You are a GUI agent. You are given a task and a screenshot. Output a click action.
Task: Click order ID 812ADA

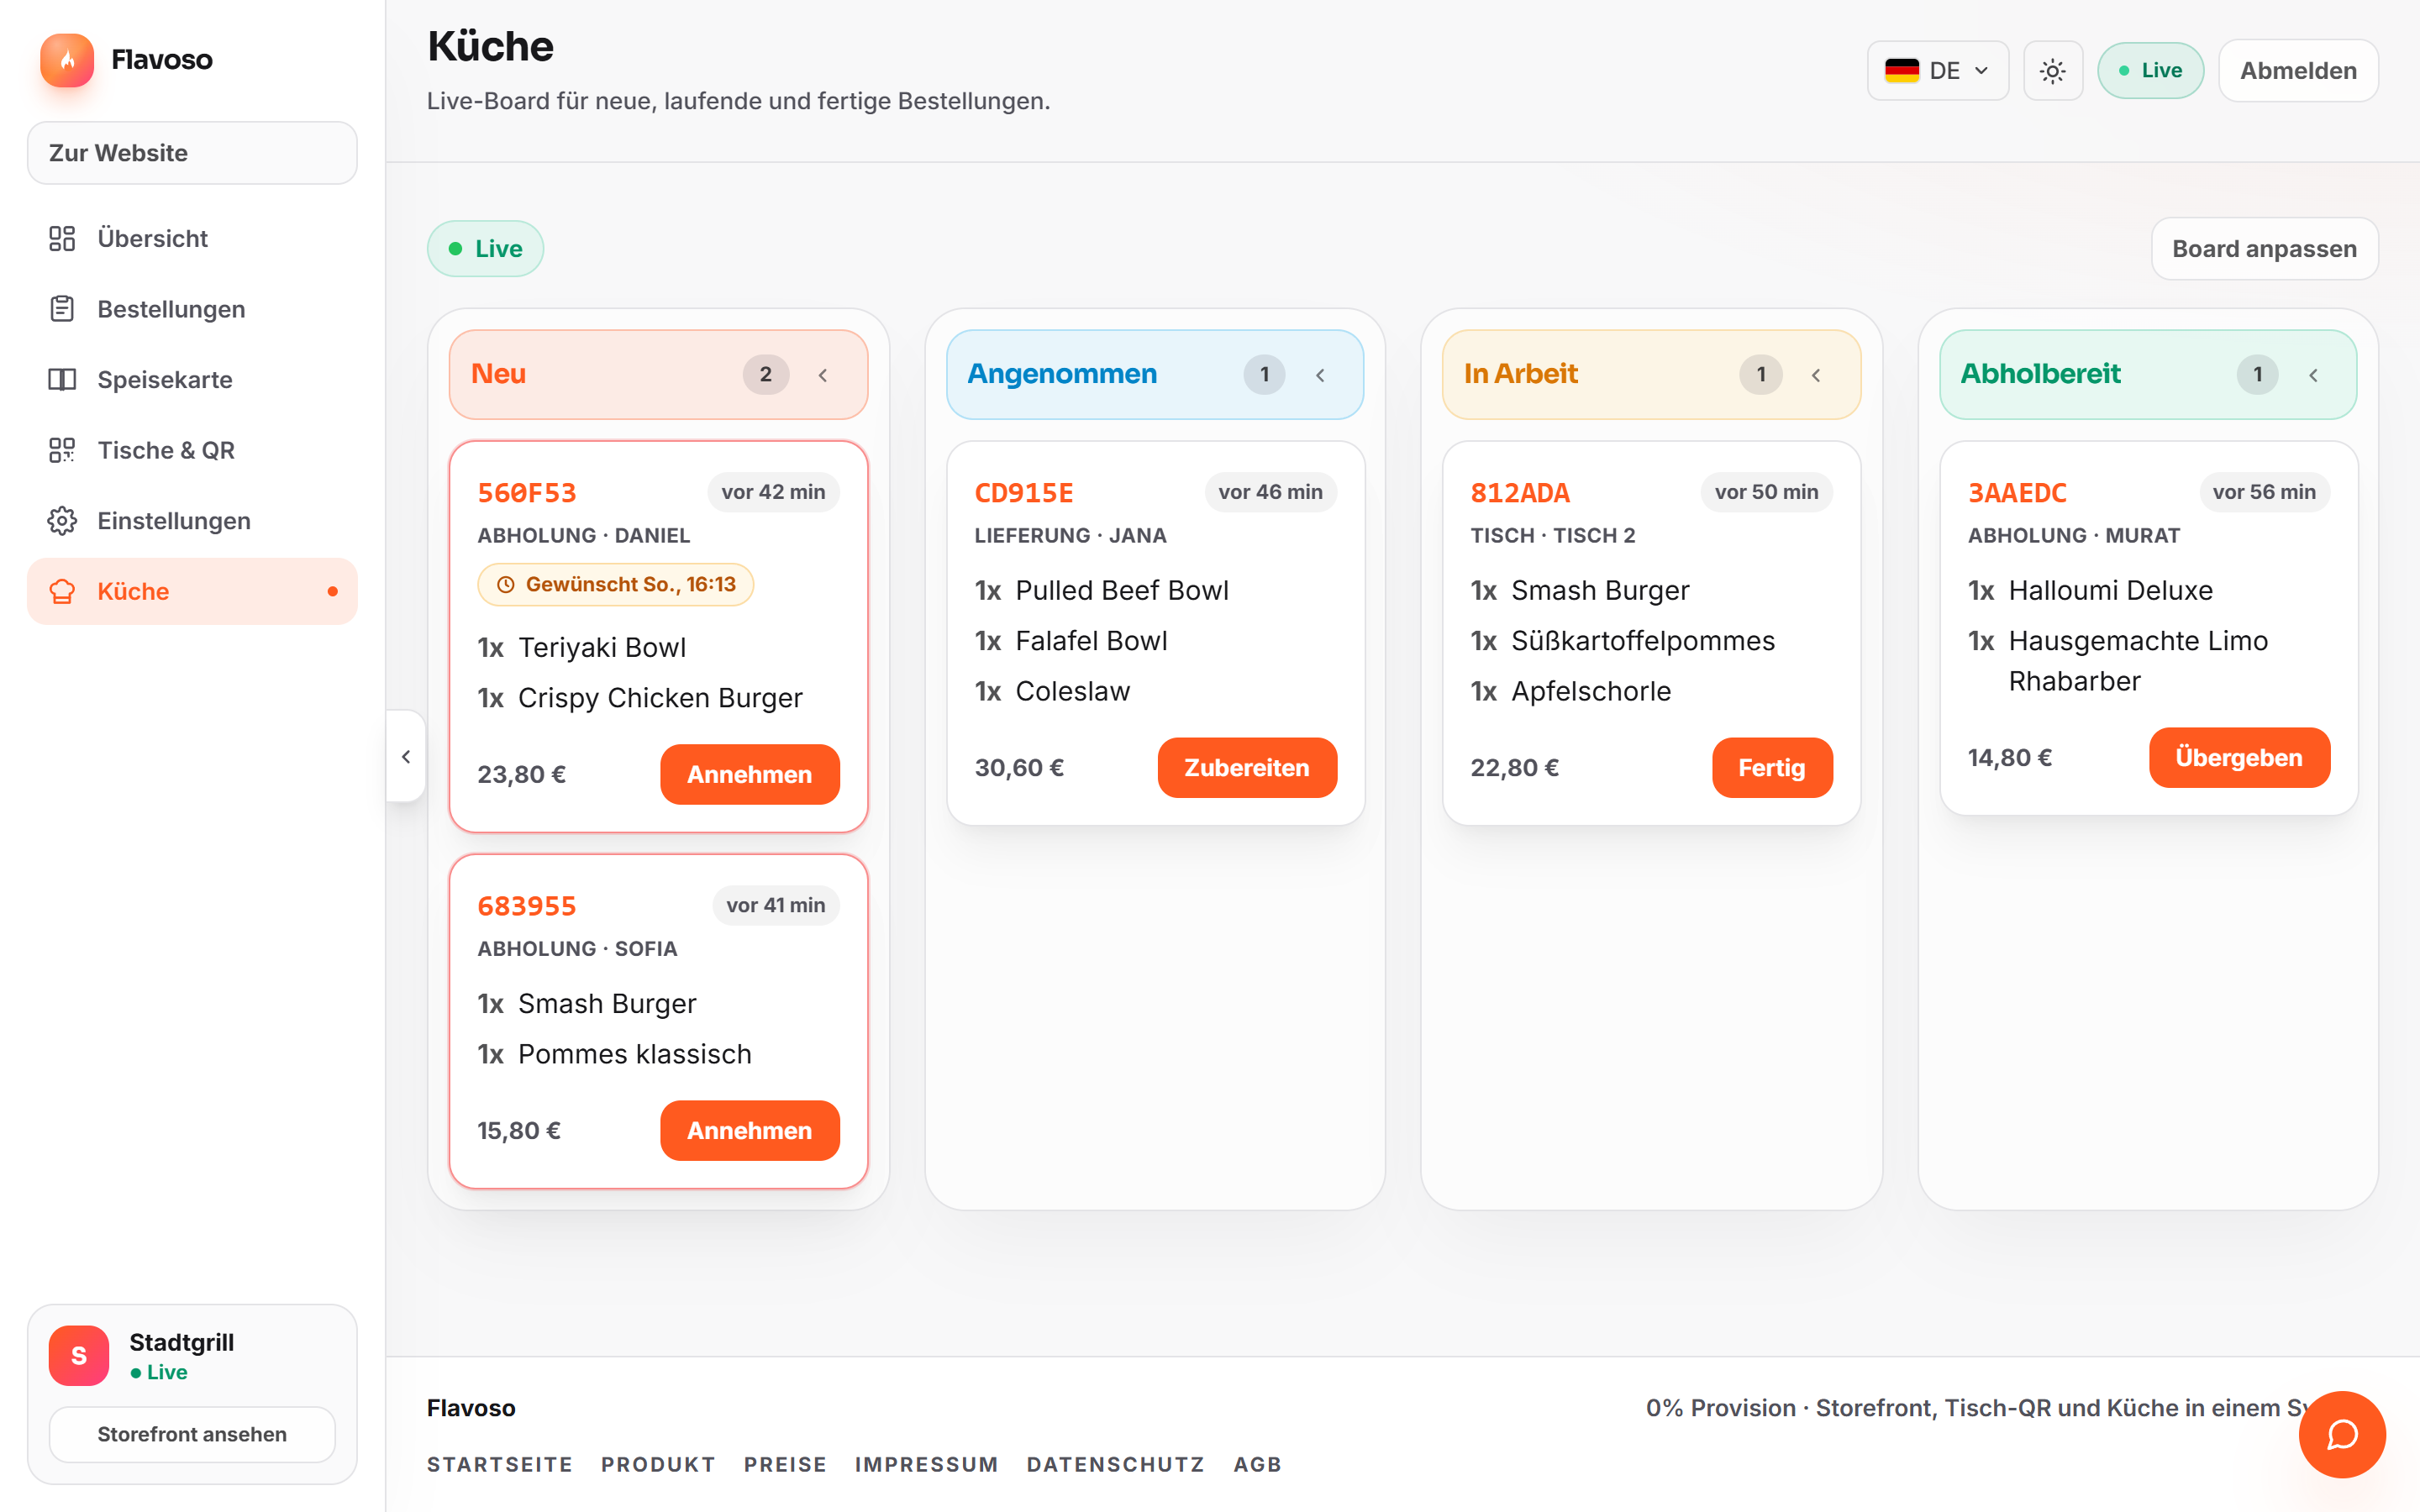[1520, 493]
